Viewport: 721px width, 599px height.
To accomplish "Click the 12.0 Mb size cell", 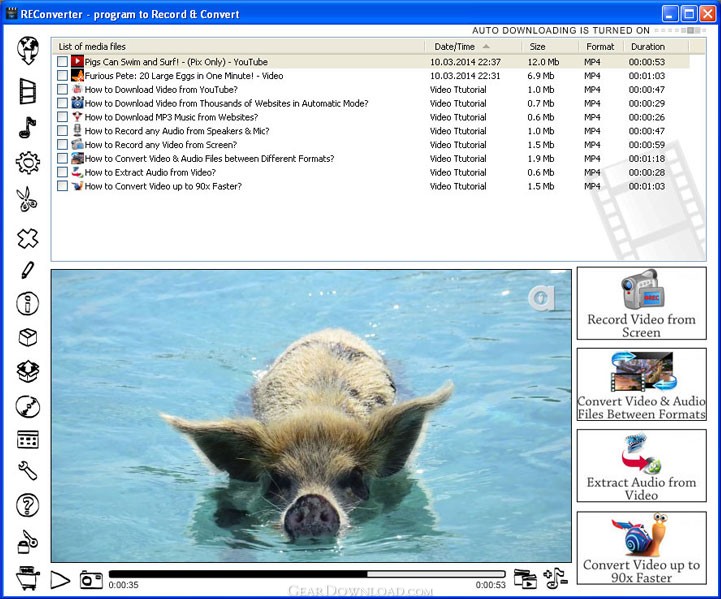I will pyautogui.click(x=543, y=62).
